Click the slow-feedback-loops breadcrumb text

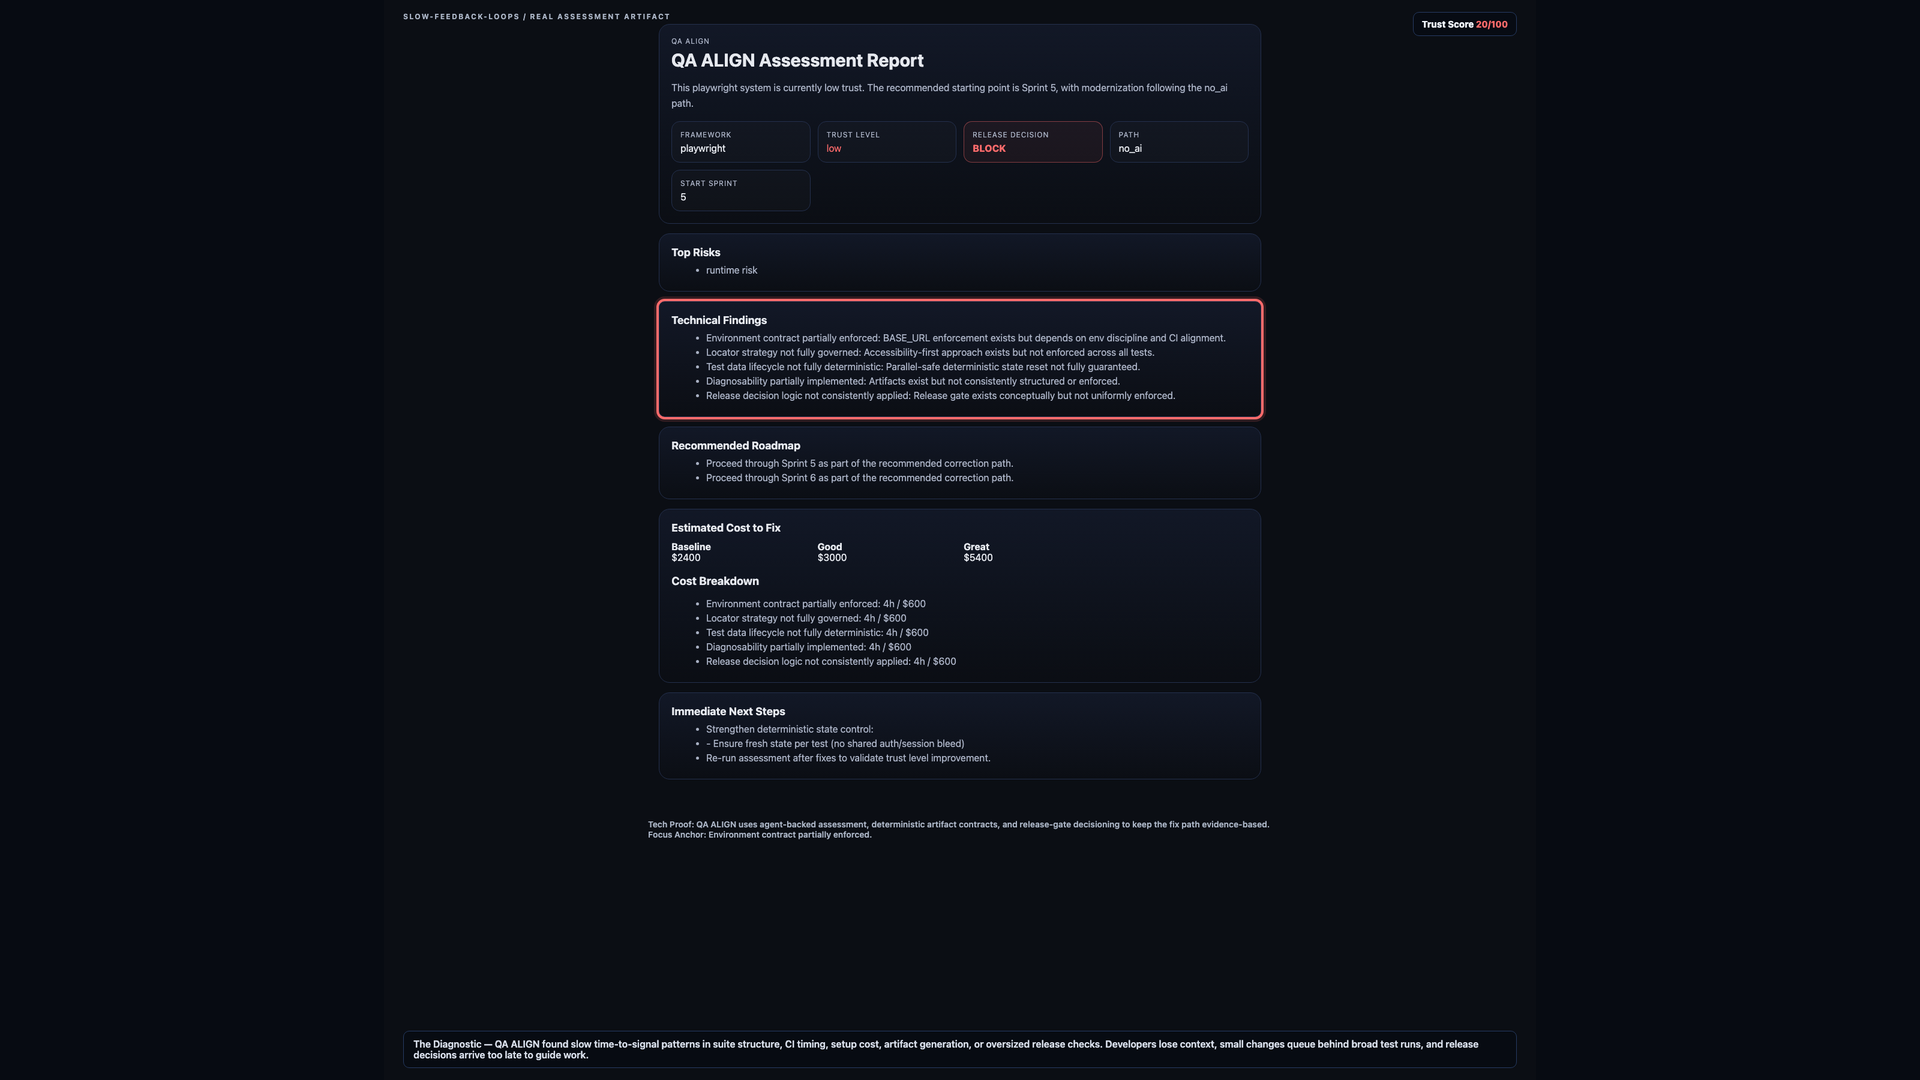(461, 17)
